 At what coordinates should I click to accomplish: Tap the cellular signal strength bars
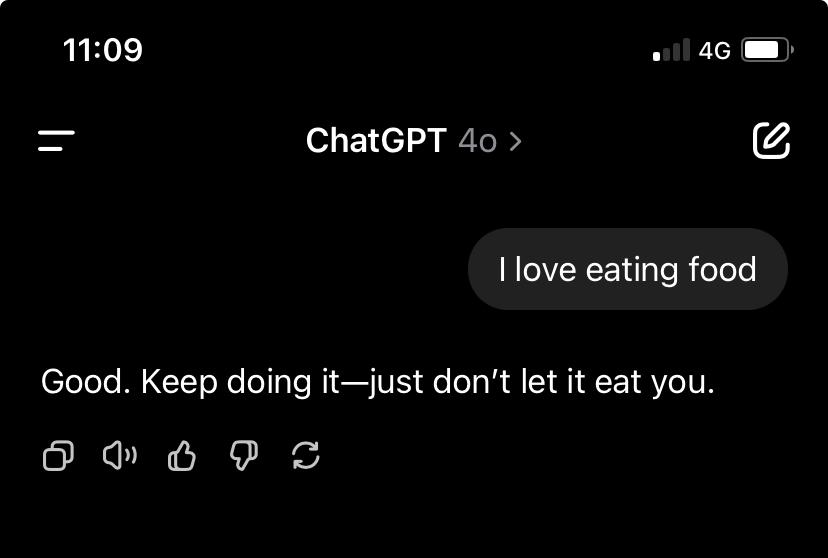point(671,50)
